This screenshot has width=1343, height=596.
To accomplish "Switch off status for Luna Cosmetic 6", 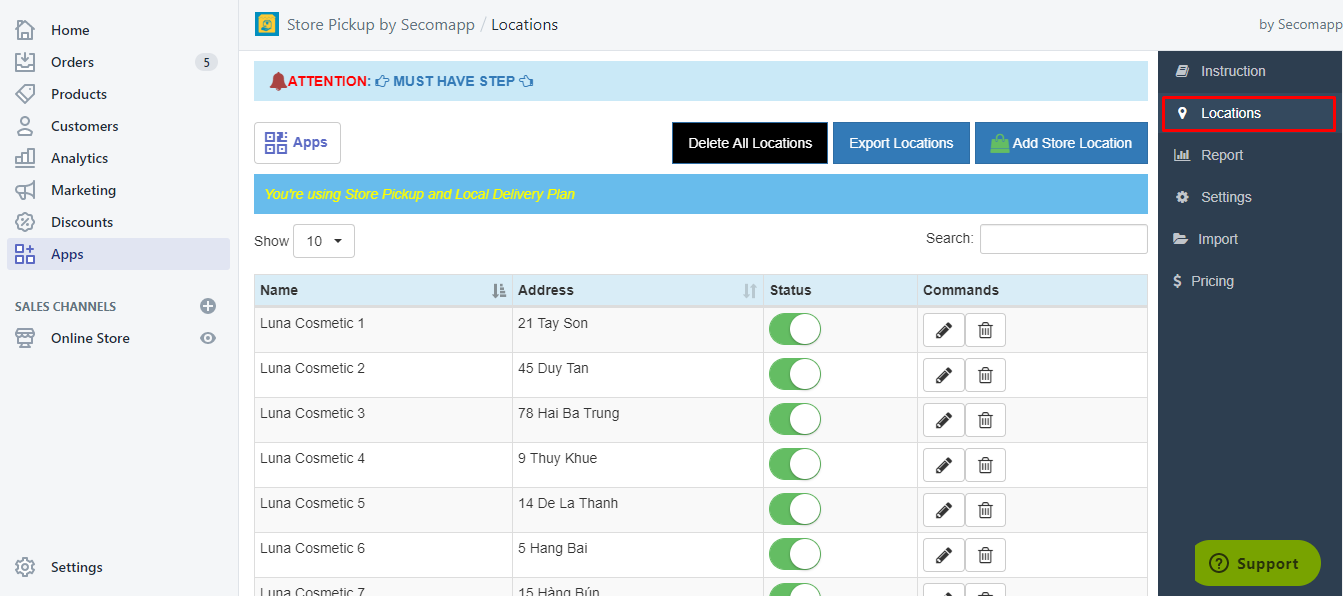I will click(x=795, y=554).
